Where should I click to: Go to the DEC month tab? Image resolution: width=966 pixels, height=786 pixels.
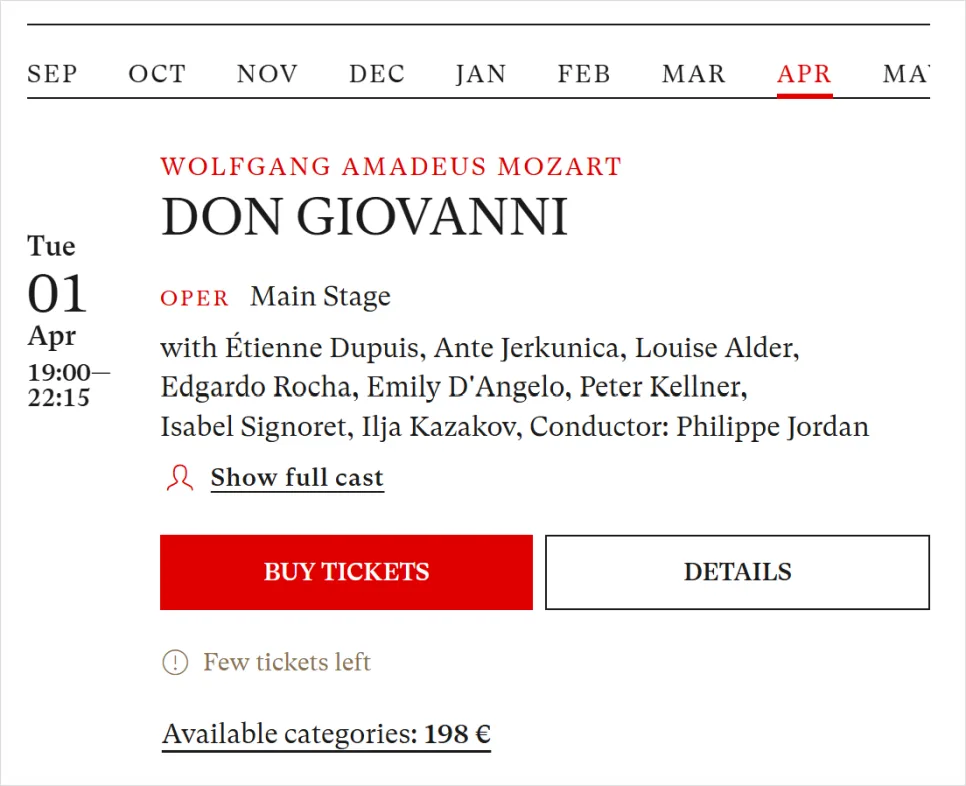click(377, 74)
